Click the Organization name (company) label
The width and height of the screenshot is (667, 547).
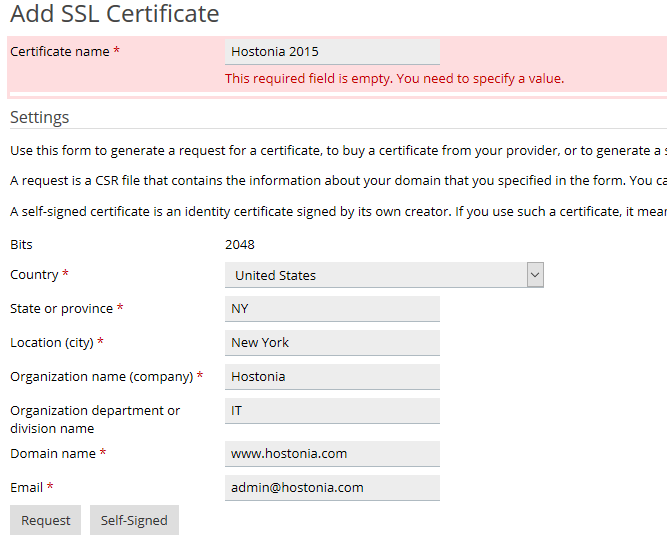102,377
